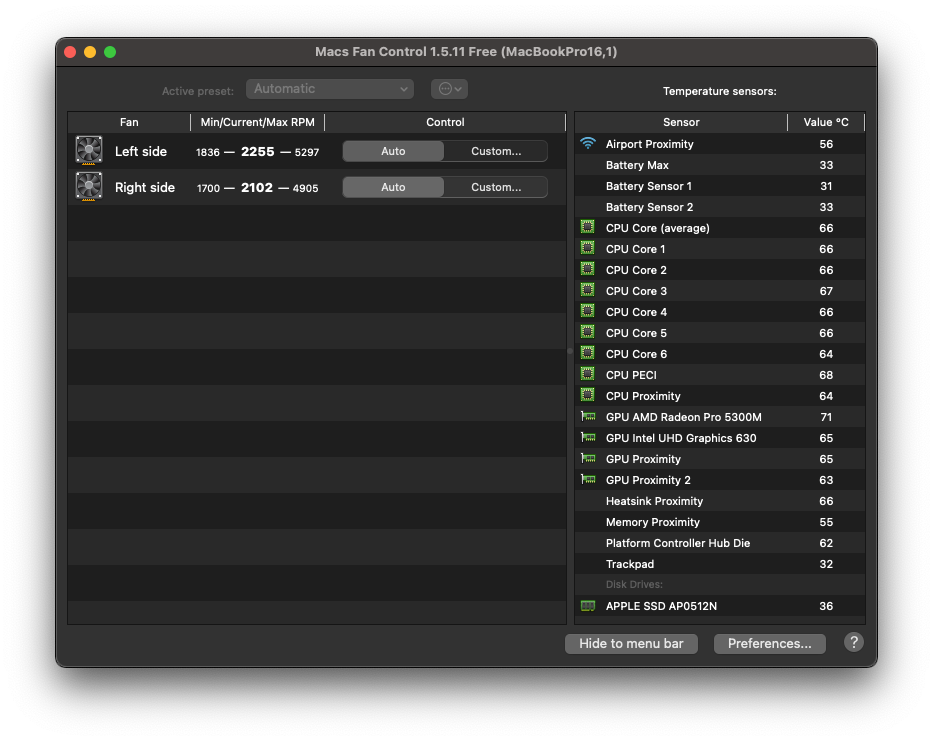Viewport: 933px width, 741px height.
Task: Open the preset options ellipsis menu
Action: [449, 89]
